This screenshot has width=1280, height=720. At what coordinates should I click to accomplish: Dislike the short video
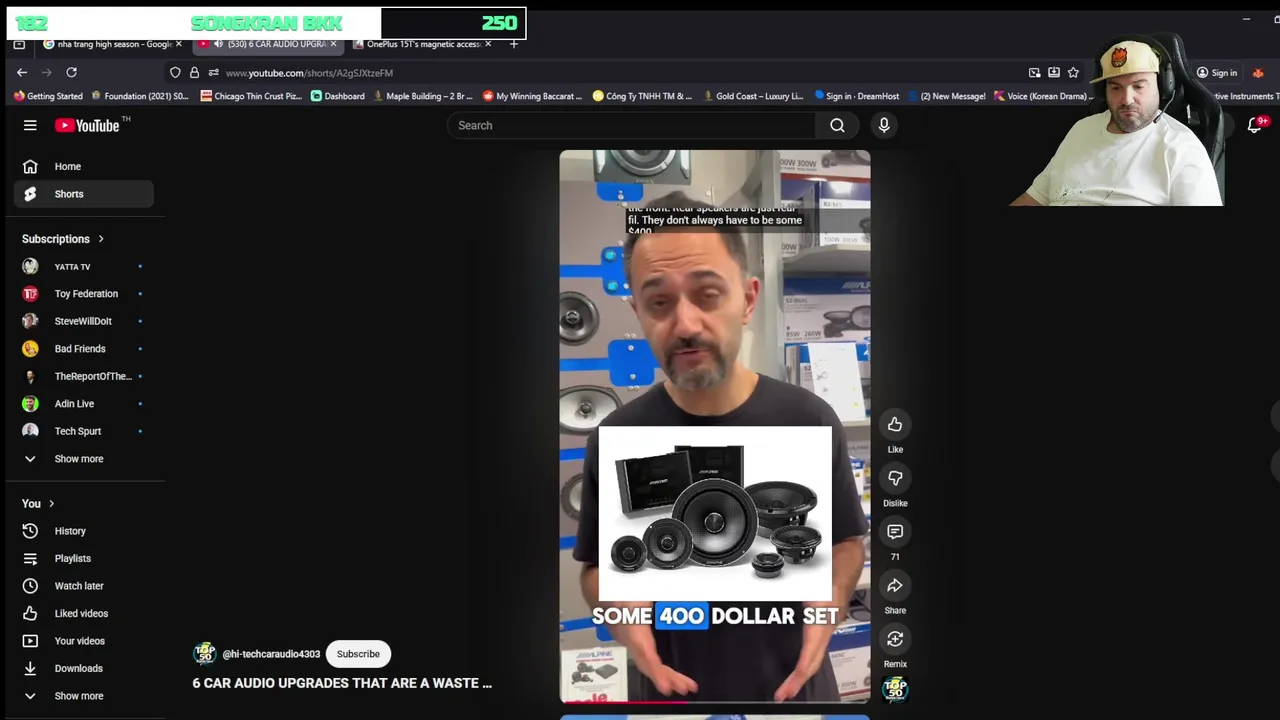pos(895,479)
